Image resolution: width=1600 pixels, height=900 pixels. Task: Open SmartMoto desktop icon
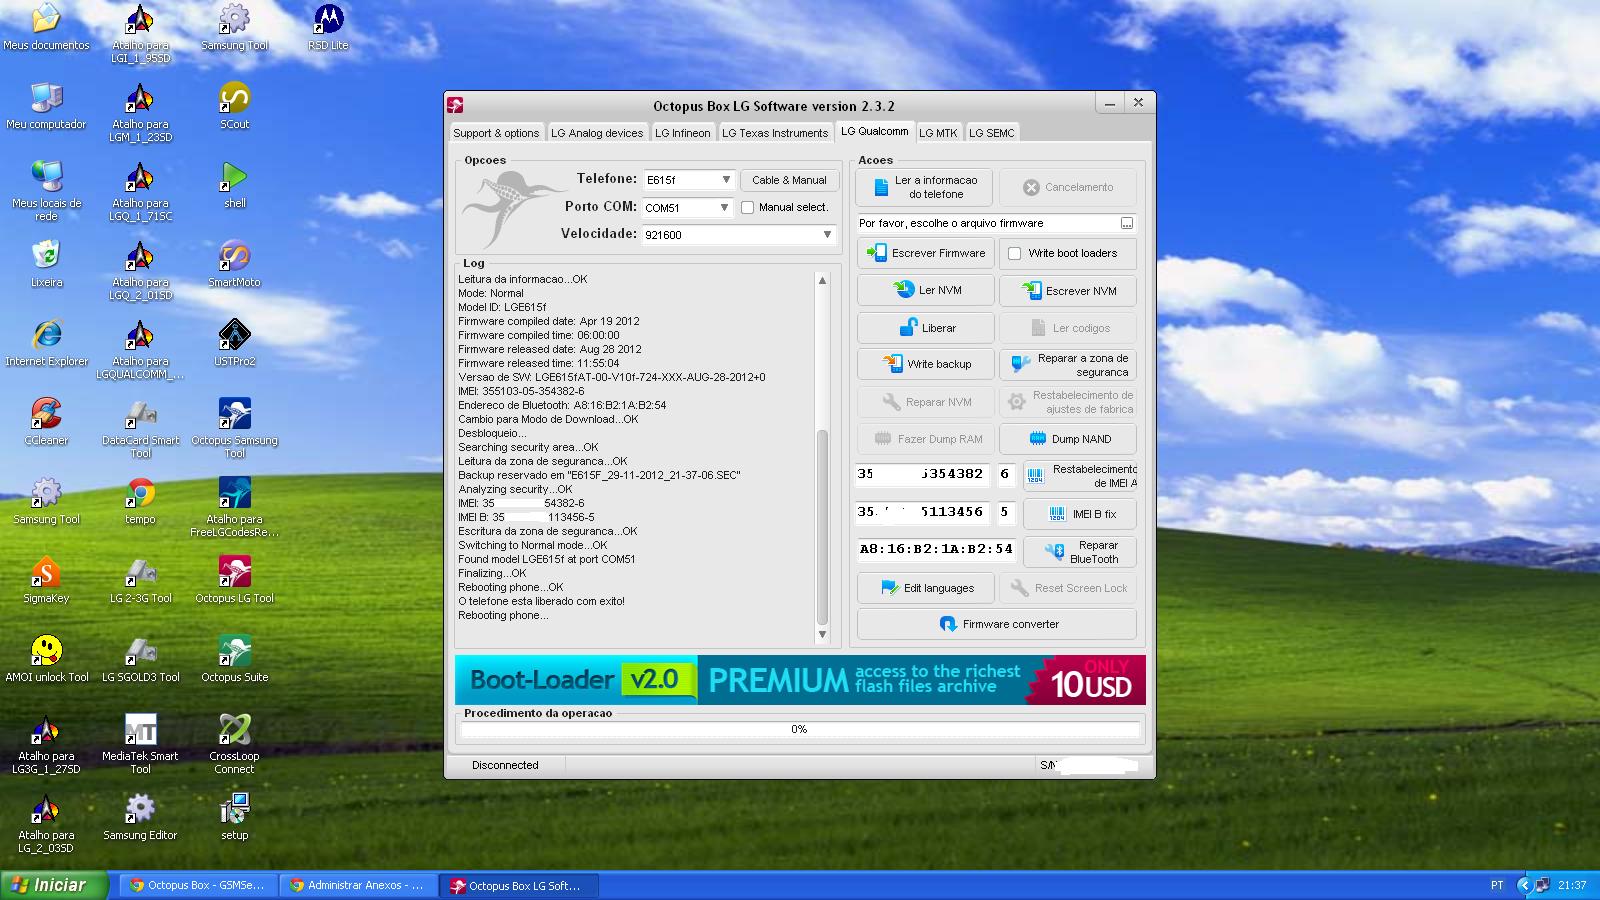[235, 263]
